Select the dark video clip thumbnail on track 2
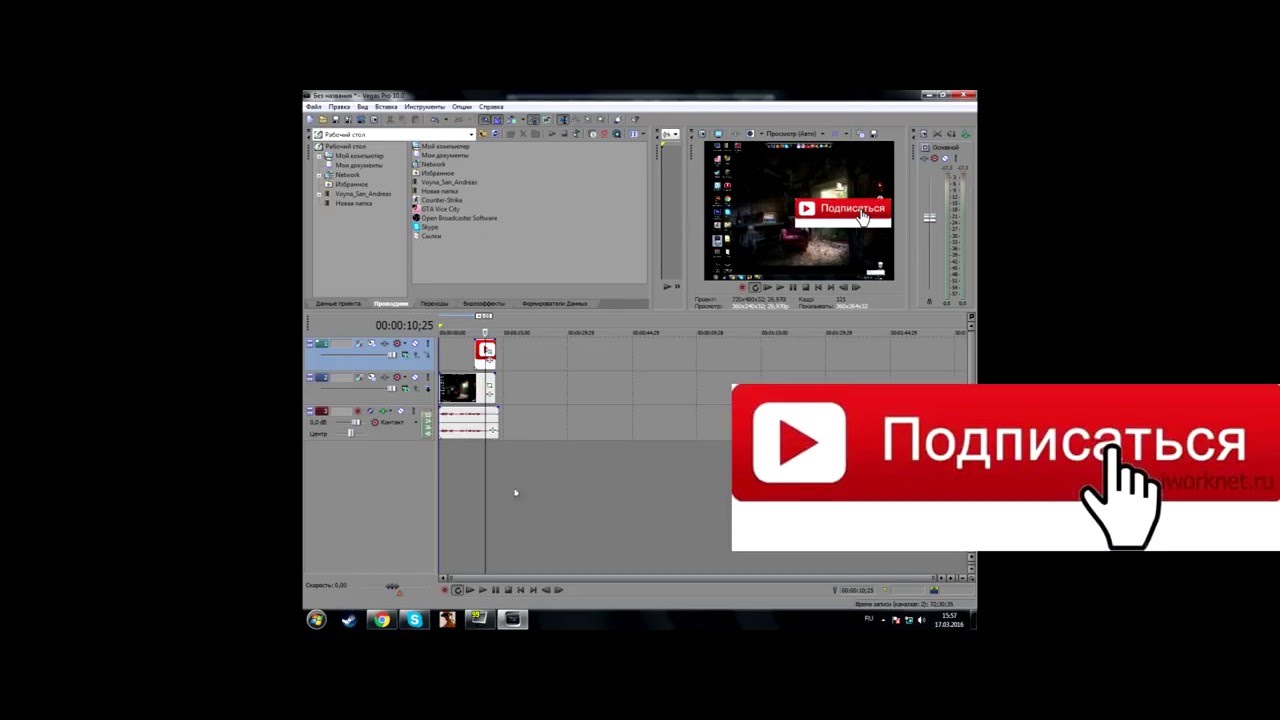Screen dimensions: 1280x720 click(x=458, y=388)
